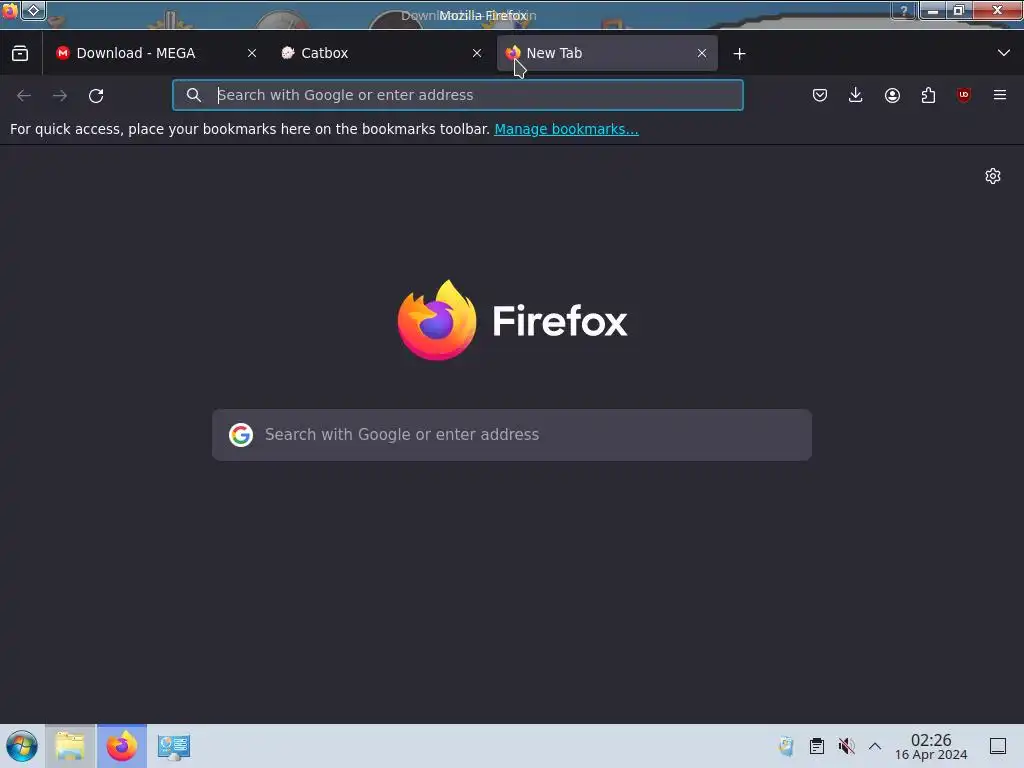Click title bar help question mark
This screenshot has height=768, width=1024.
click(904, 11)
